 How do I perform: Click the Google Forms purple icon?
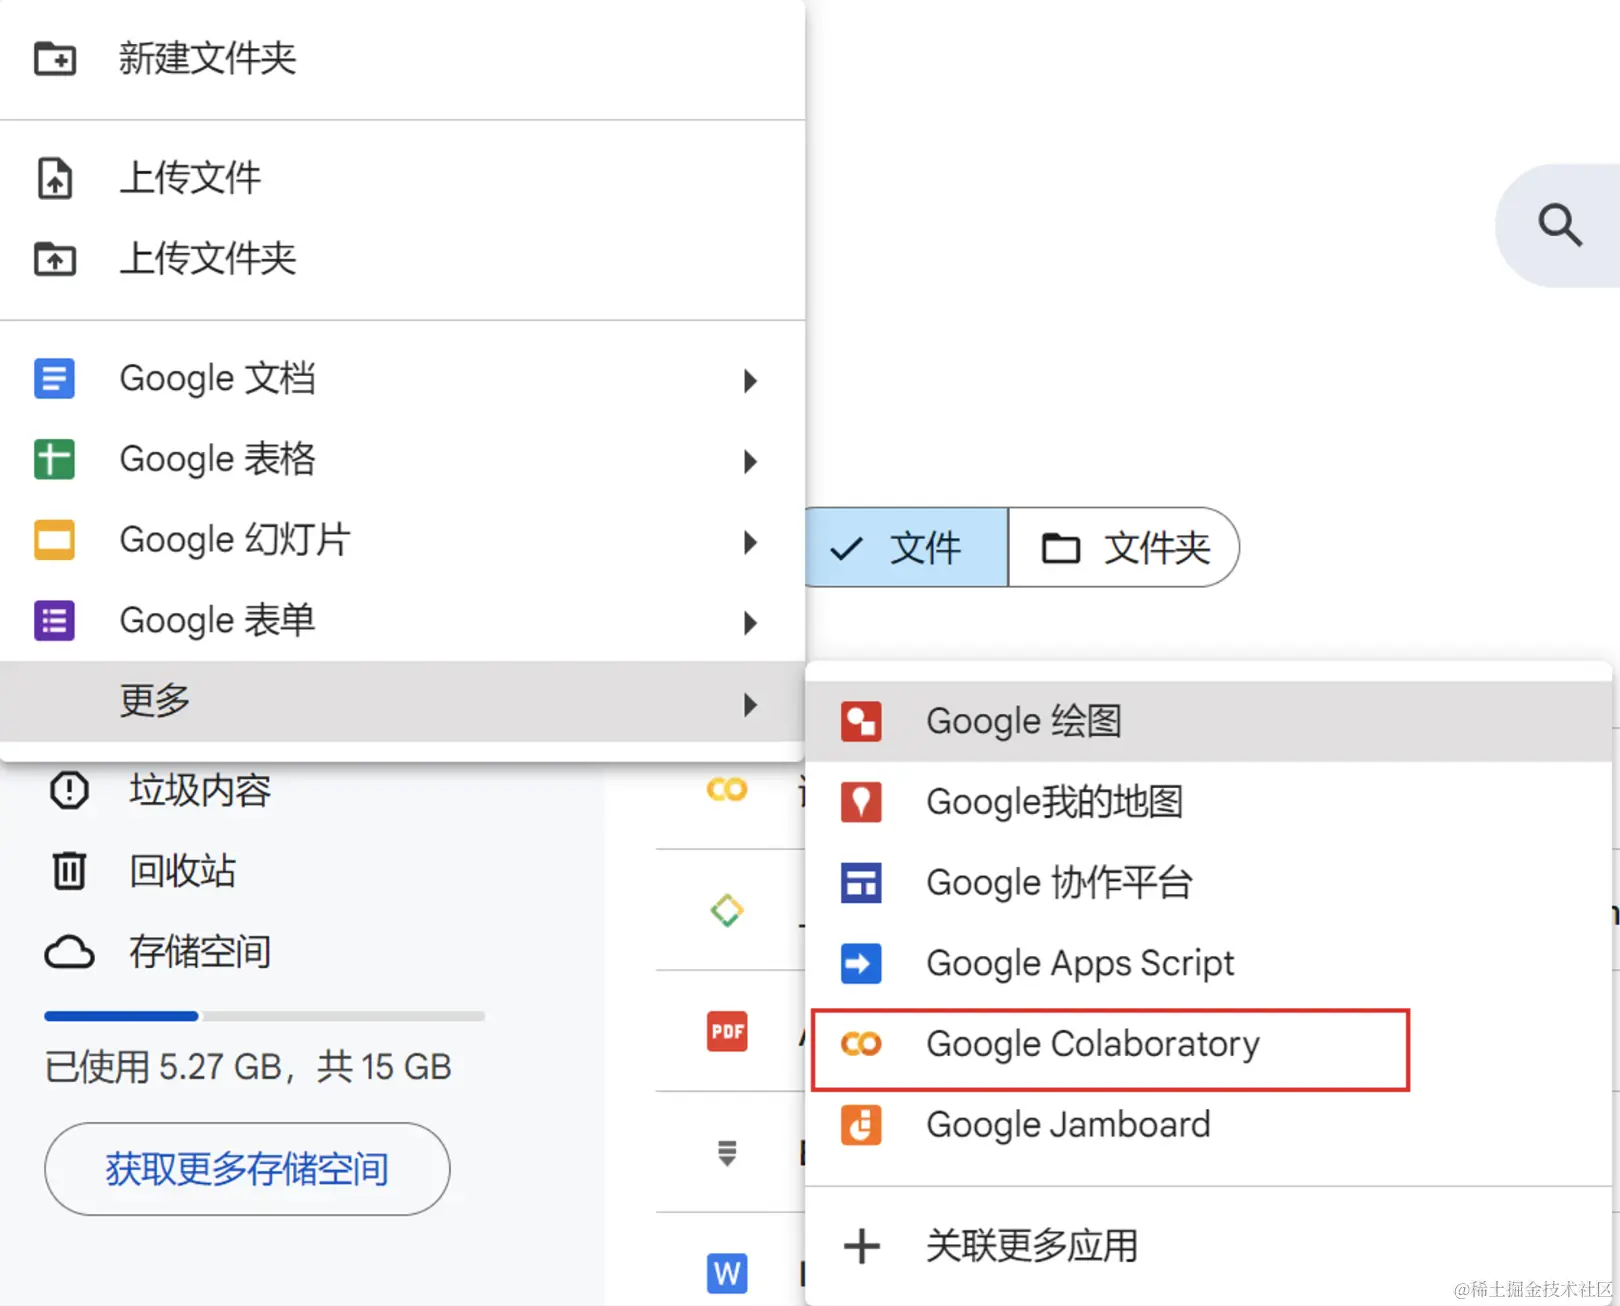coord(54,621)
